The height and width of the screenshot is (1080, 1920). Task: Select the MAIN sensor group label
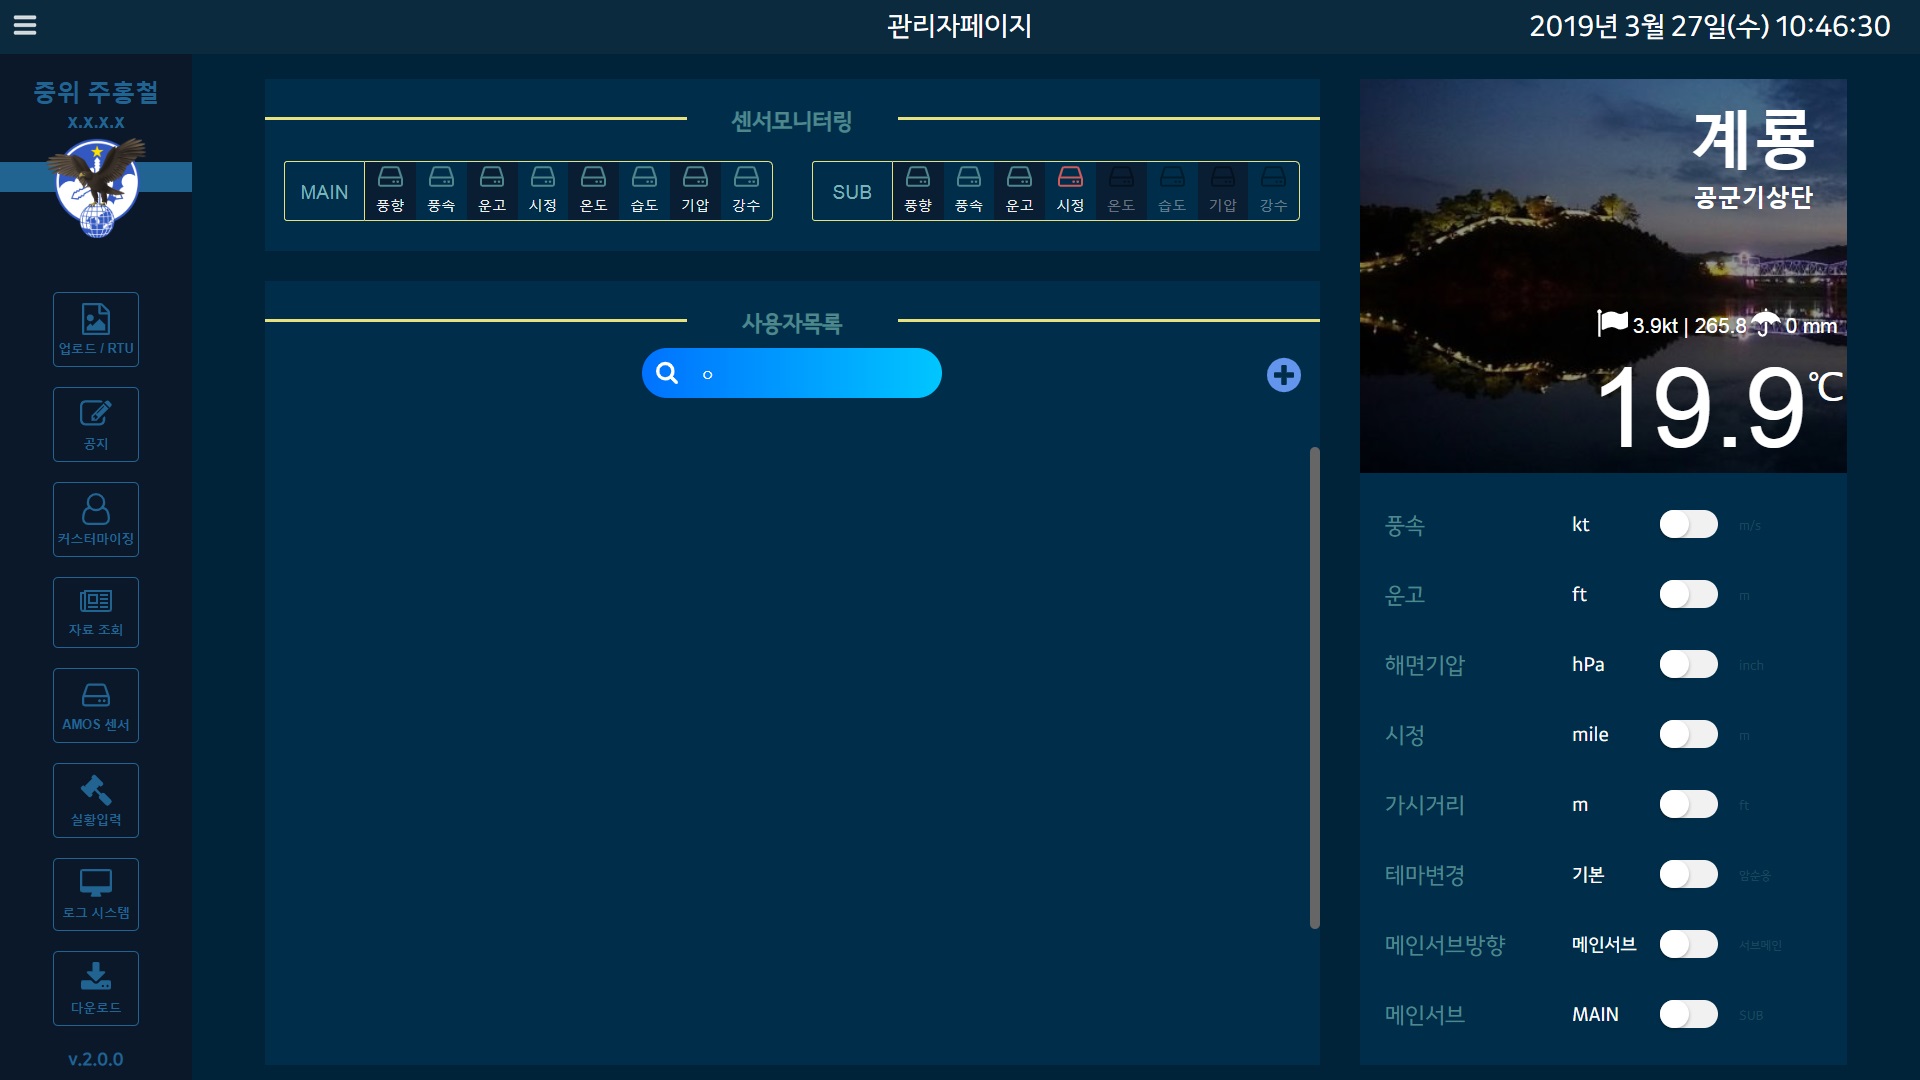pyautogui.click(x=324, y=192)
